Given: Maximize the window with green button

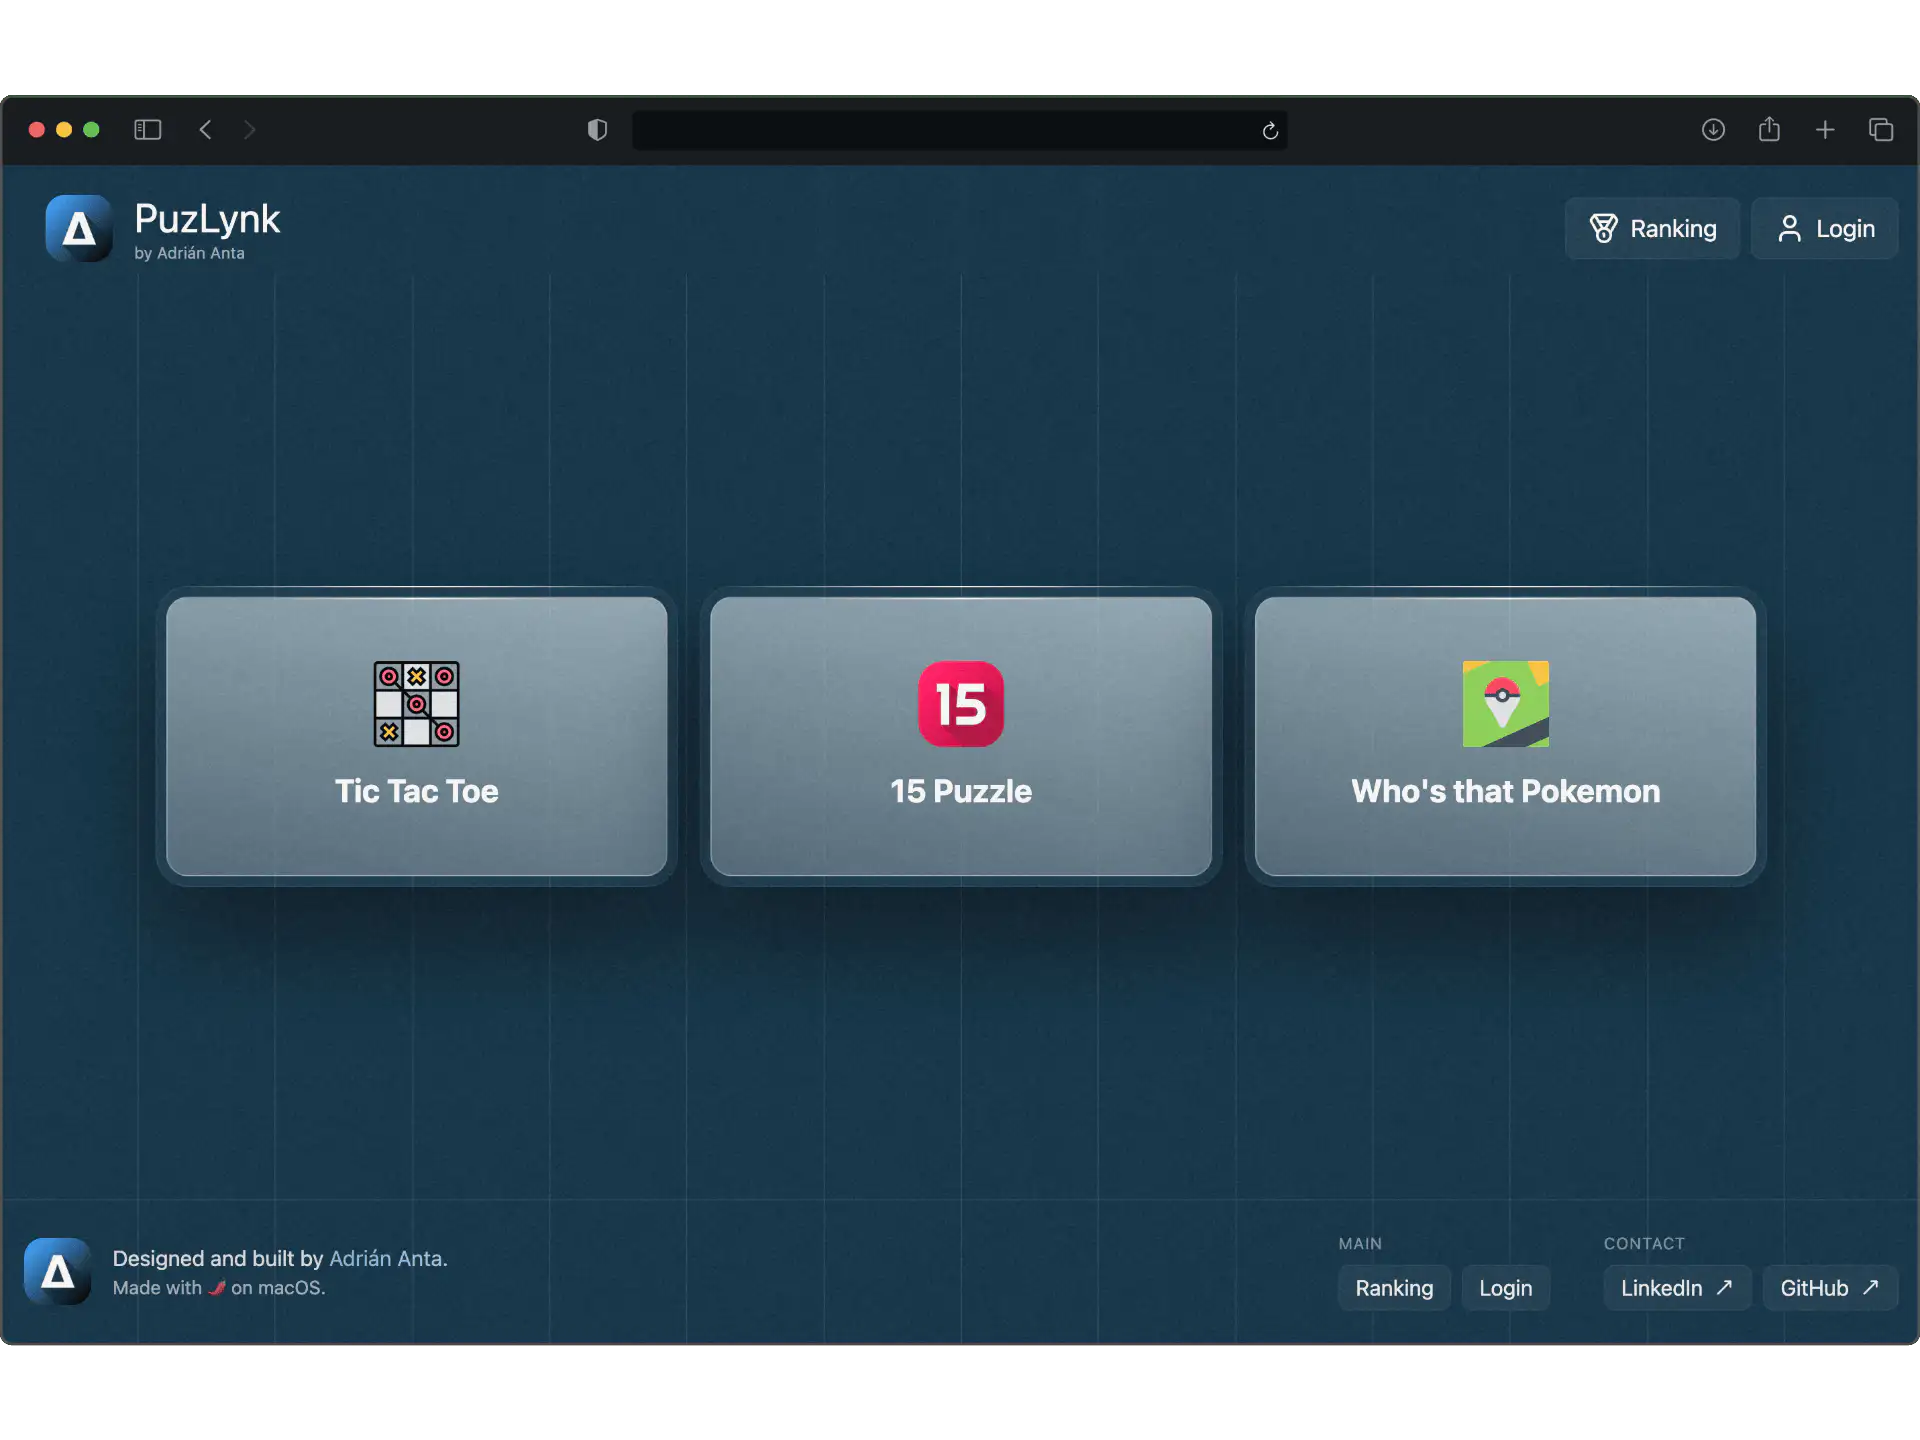Looking at the screenshot, I should (91, 130).
